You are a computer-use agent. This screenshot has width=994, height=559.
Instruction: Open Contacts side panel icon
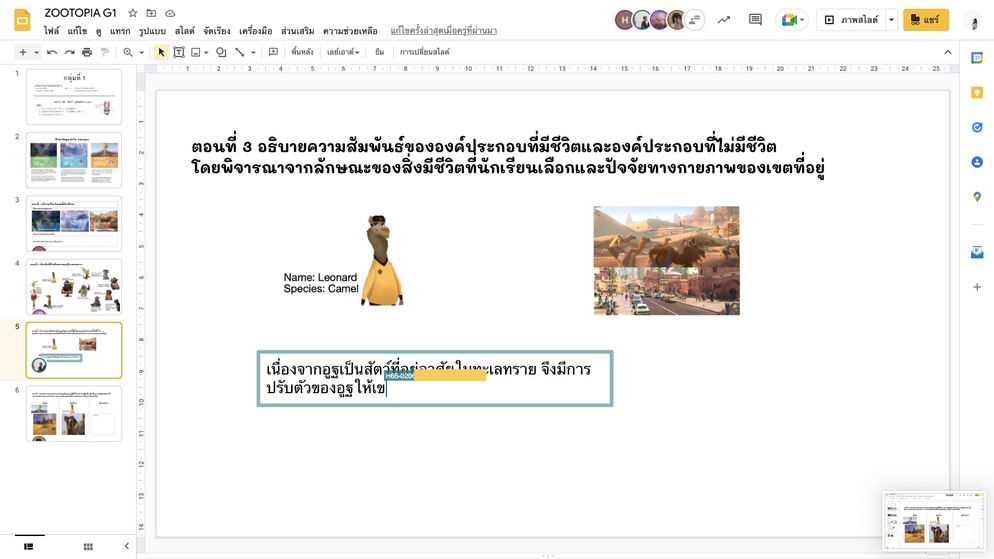(977, 162)
